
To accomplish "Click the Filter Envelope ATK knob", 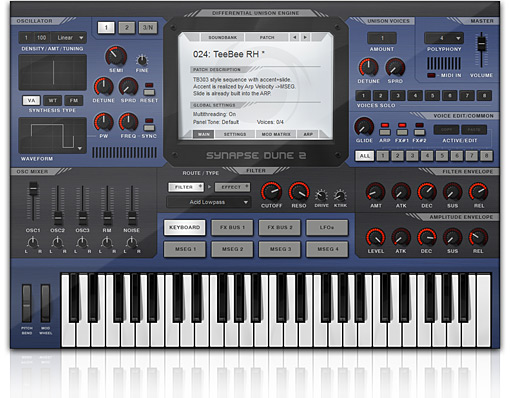I will 401,192.
